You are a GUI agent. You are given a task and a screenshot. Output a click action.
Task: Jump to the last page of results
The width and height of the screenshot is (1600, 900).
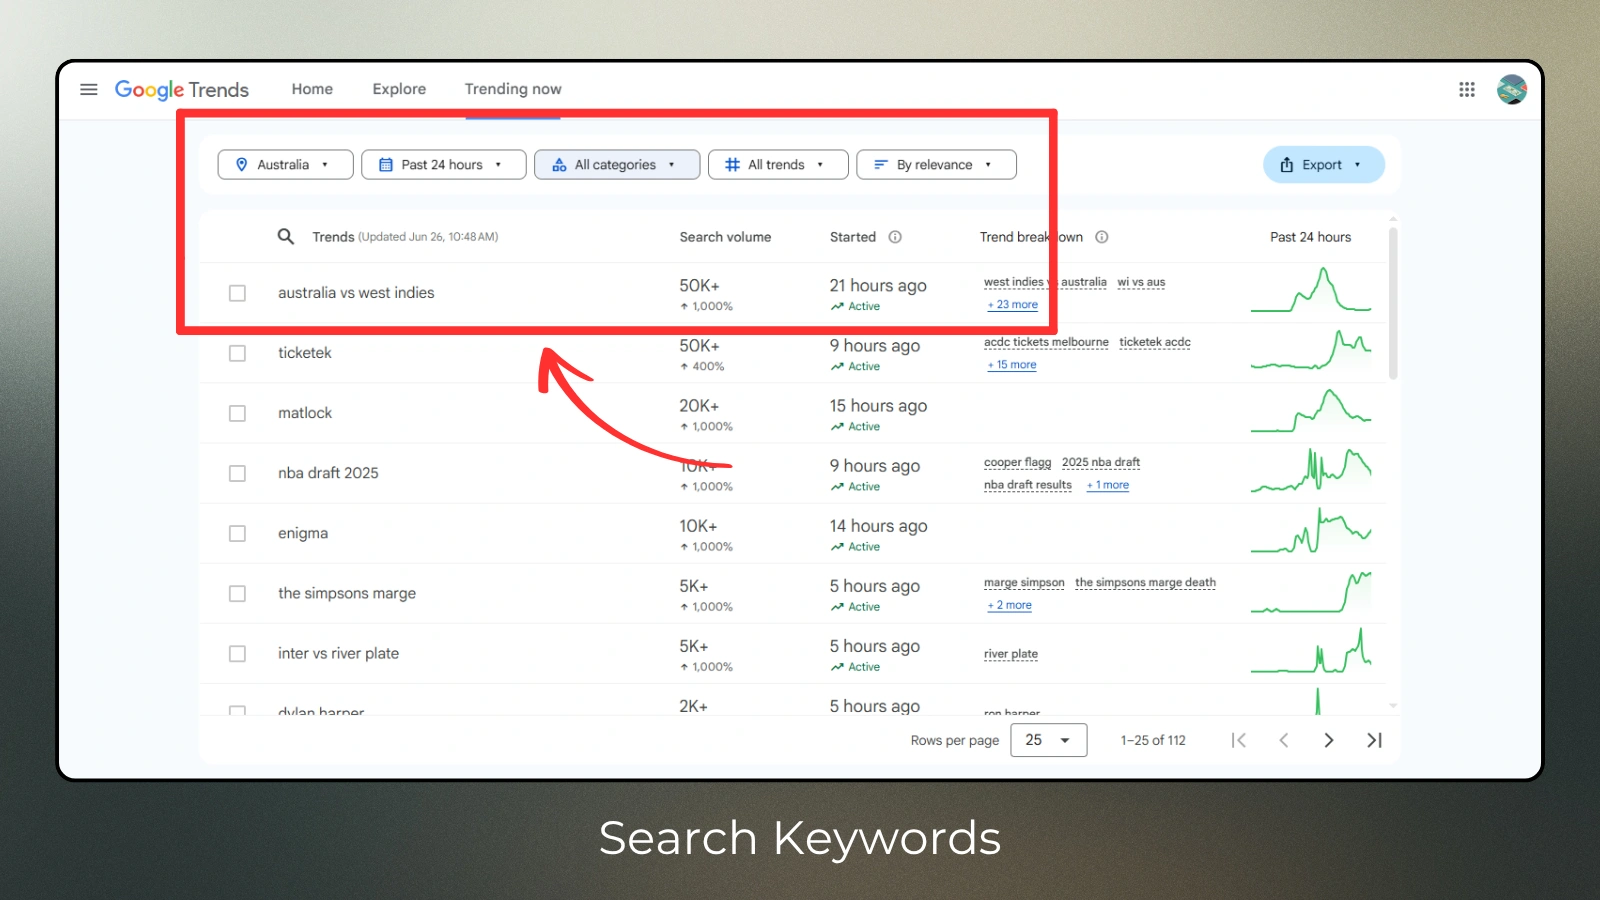(x=1374, y=740)
